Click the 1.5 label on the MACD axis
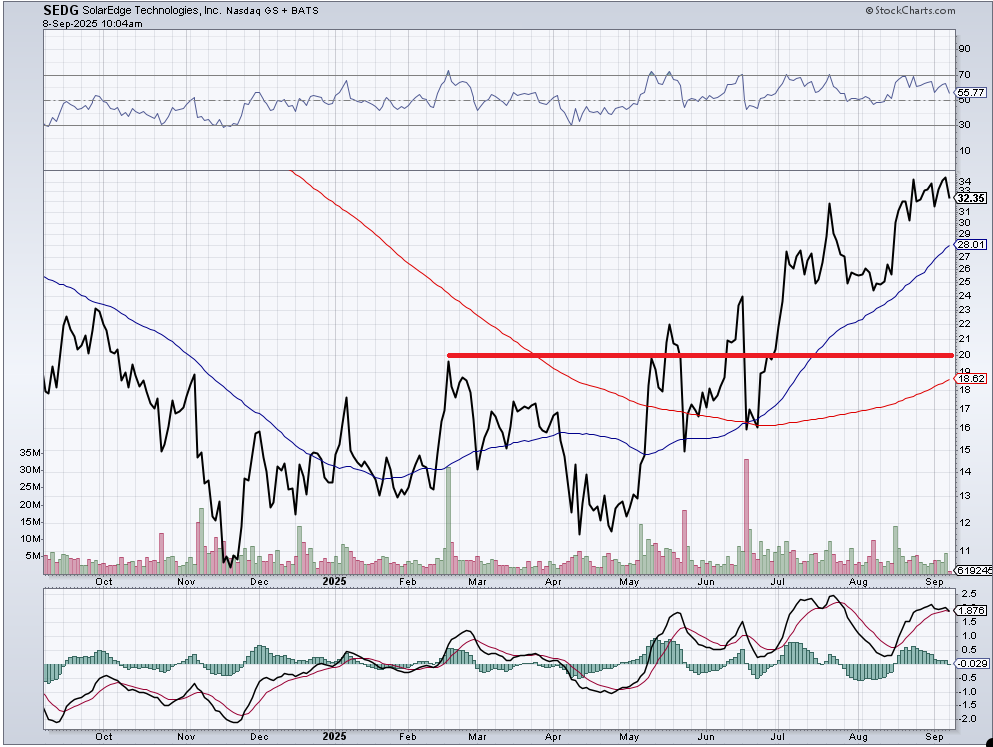993x747 pixels. (969, 622)
